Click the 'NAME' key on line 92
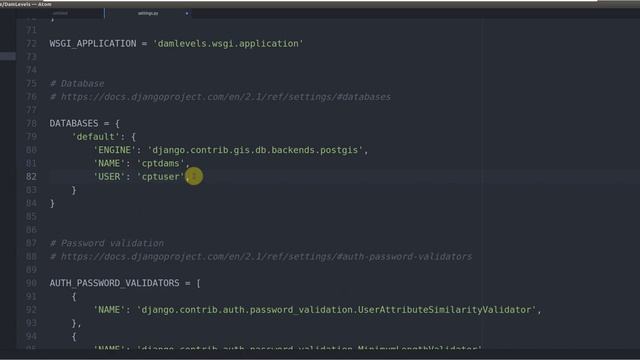 point(109,310)
